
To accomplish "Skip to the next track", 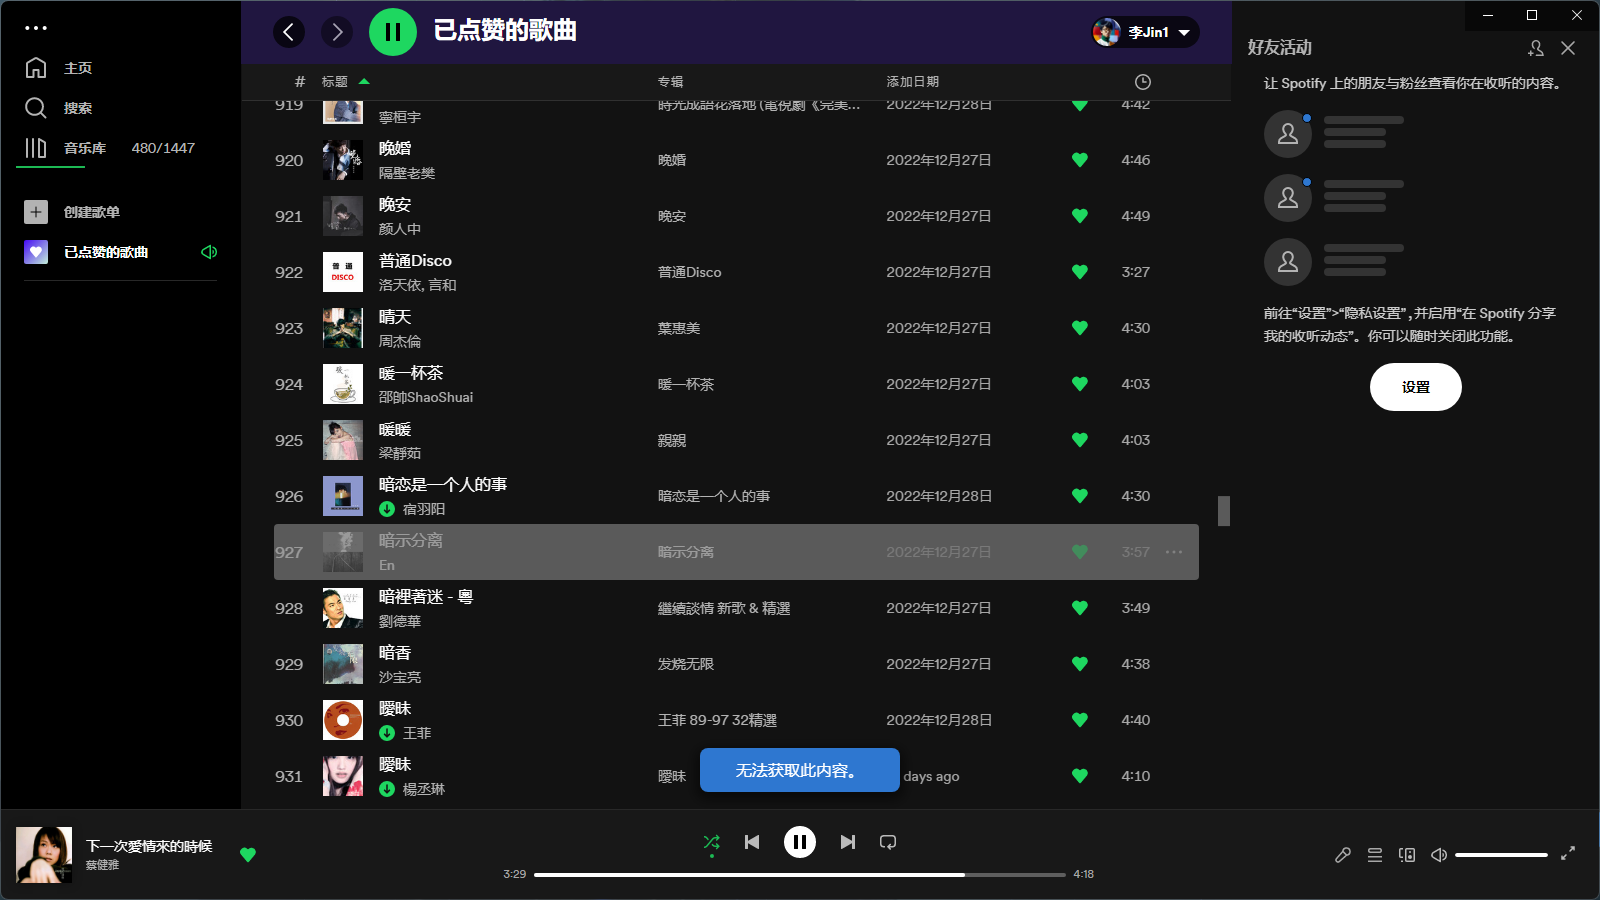I will [848, 842].
